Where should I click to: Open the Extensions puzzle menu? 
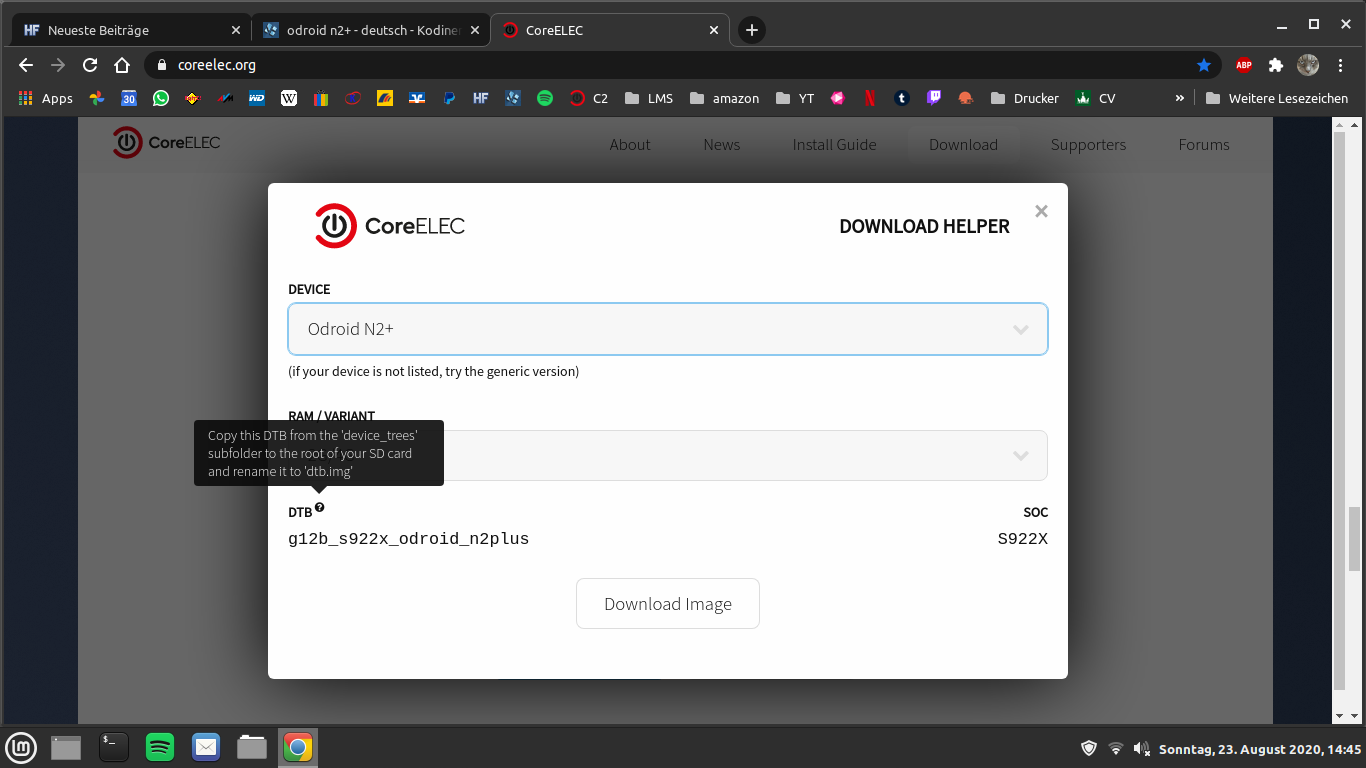pos(1276,65)
